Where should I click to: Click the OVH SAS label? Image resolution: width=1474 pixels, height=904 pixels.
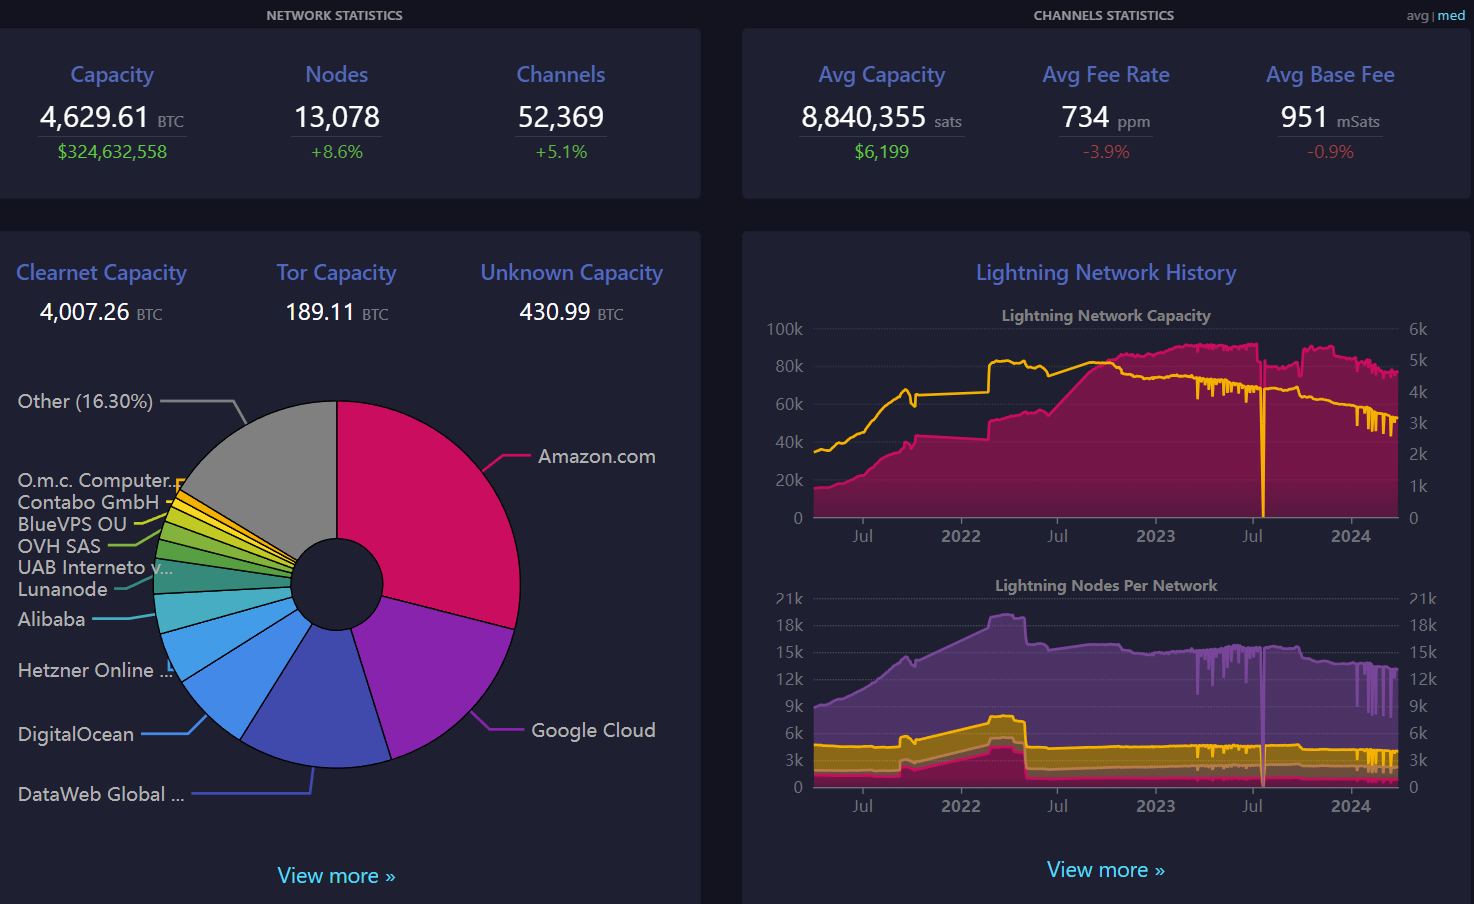click(x=59, y=546)
